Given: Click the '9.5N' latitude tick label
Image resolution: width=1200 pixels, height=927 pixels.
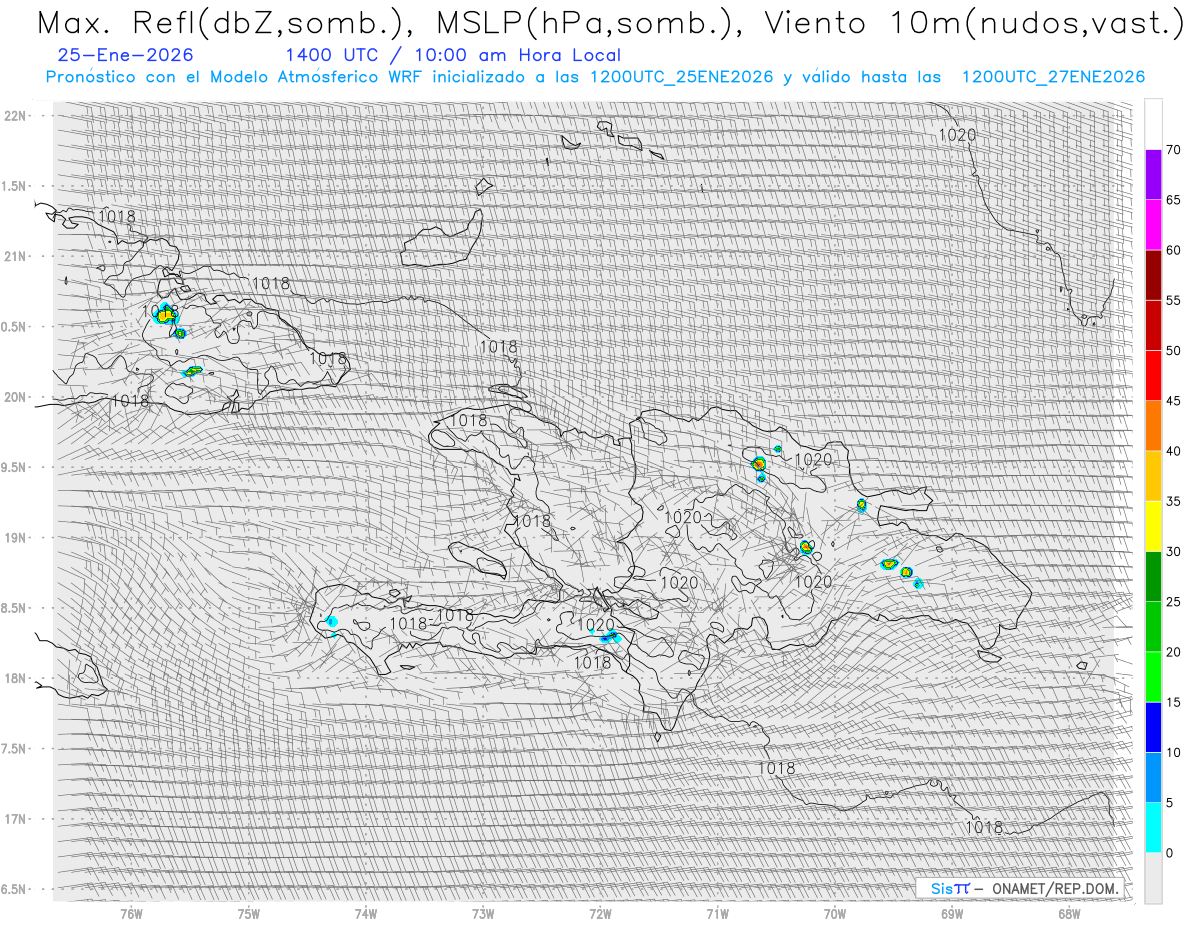Looking at the screenshot, I should pyautogui.click(x=15, y=467).
